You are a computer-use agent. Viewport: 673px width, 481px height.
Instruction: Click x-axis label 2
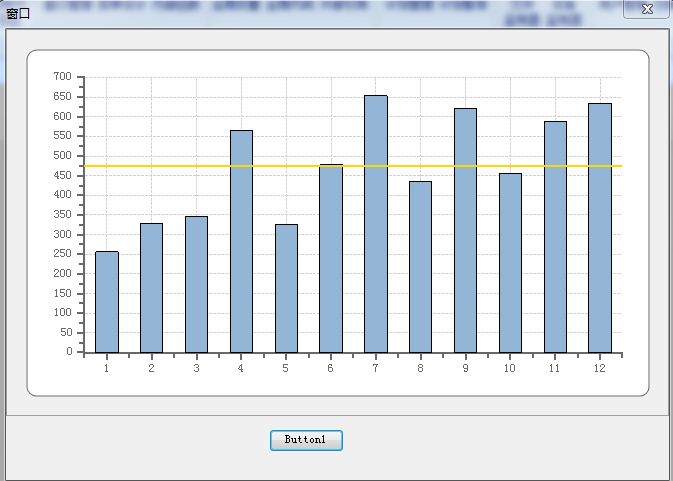click(x=152, y=368)
